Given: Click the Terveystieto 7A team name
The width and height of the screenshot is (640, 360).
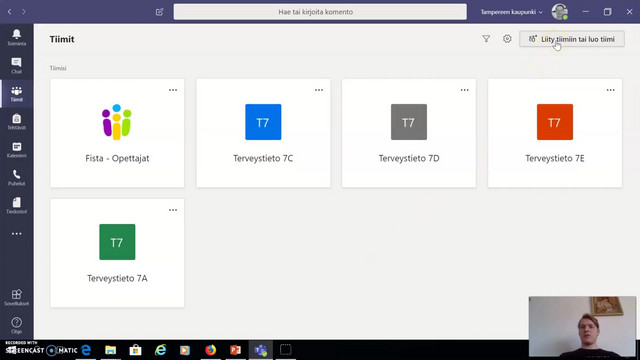Looking at the screenshot, I should [117, 278].
